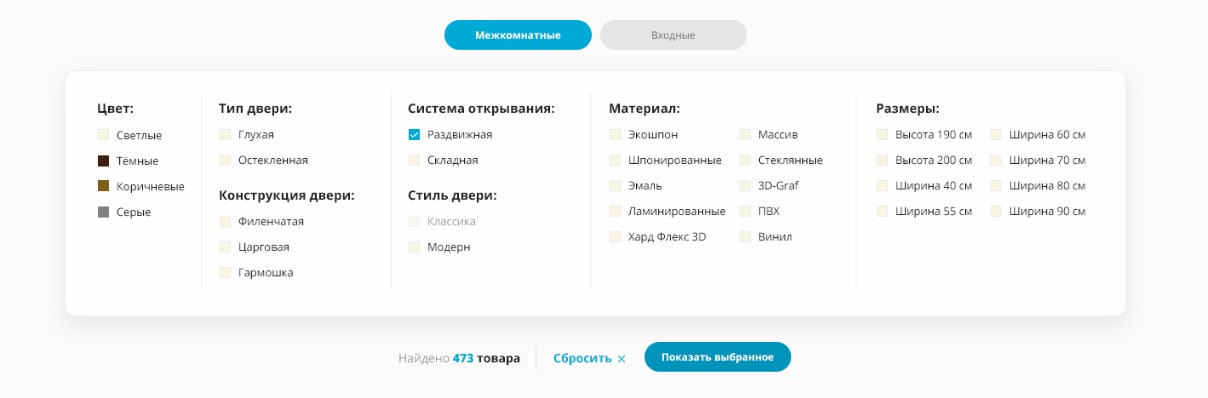Click the Стиль двери: heading

point(452,195)
